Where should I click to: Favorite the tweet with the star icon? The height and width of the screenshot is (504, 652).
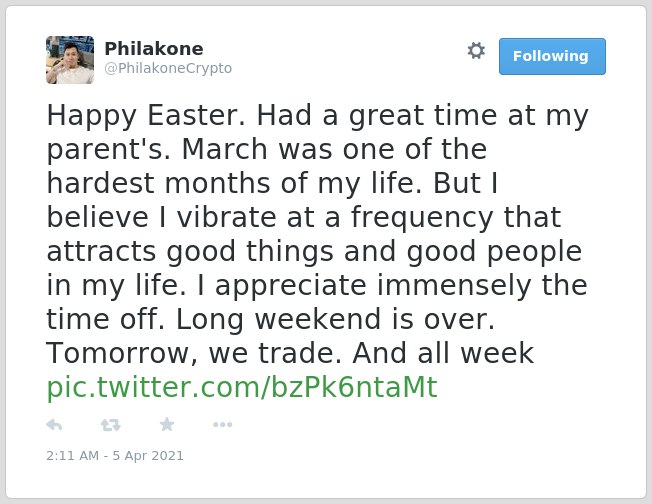pyautogui.click(x=167, y=425)
